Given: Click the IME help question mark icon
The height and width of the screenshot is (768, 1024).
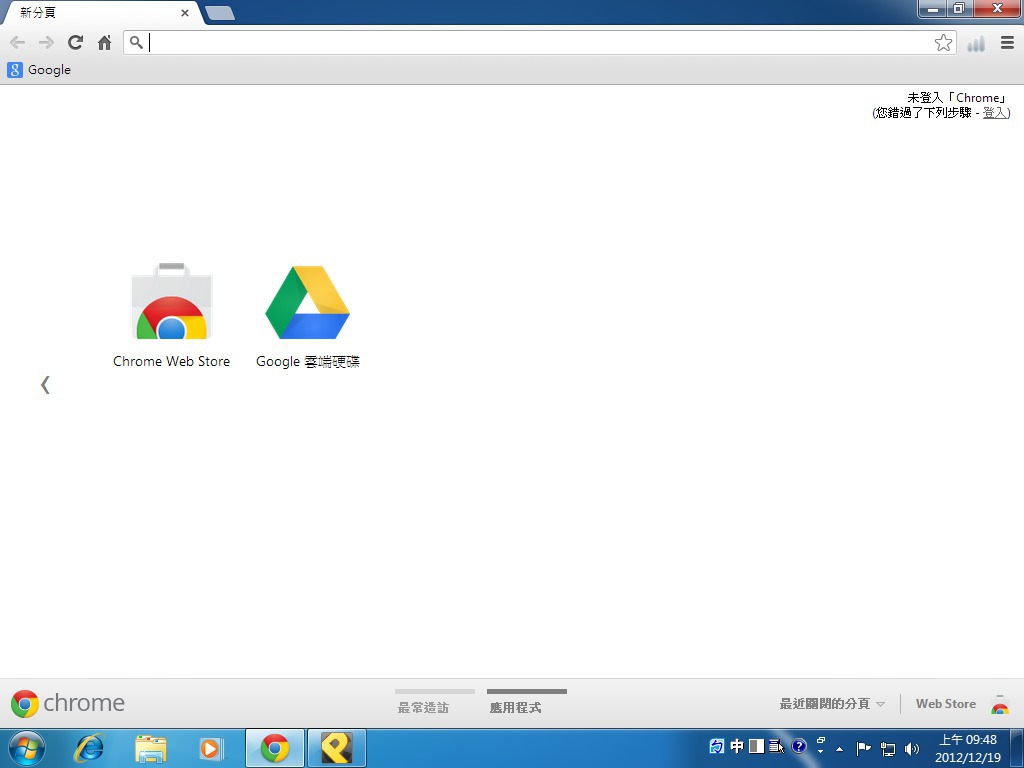Looking at the screenshot, I should pos(799,746).
